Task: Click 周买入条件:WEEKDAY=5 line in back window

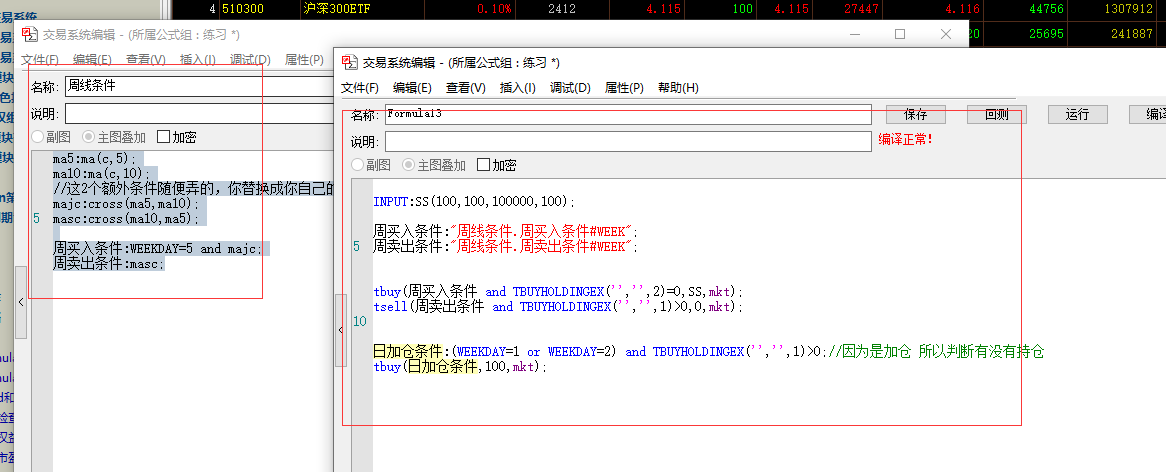Action: click(158, 248)
